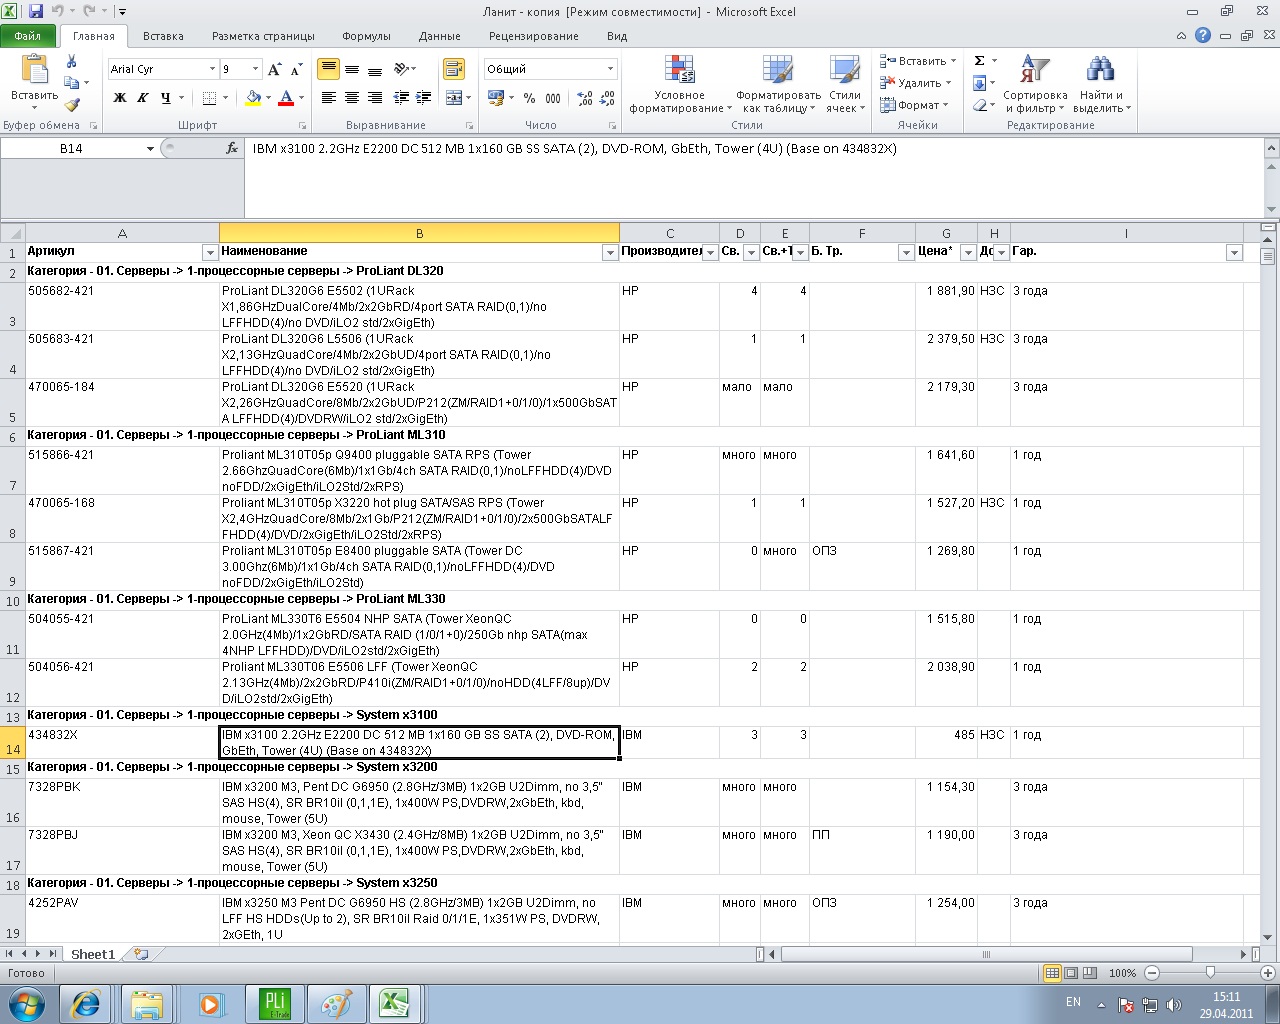
Task: Apply the red font color
Action: click(x=286, y=98)
